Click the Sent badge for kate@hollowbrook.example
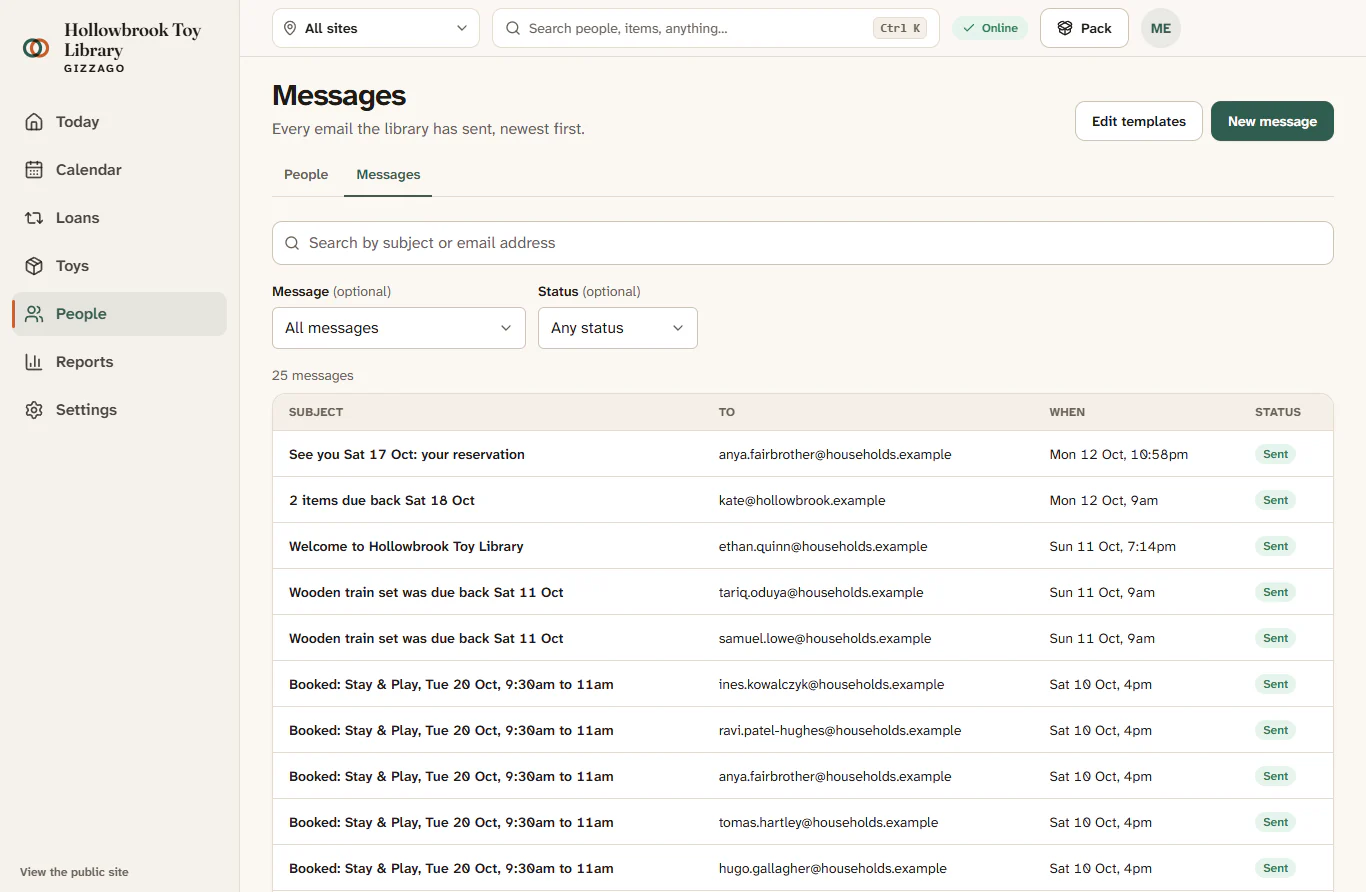This screenshot has height=892, width=1366. point(1275,500)
